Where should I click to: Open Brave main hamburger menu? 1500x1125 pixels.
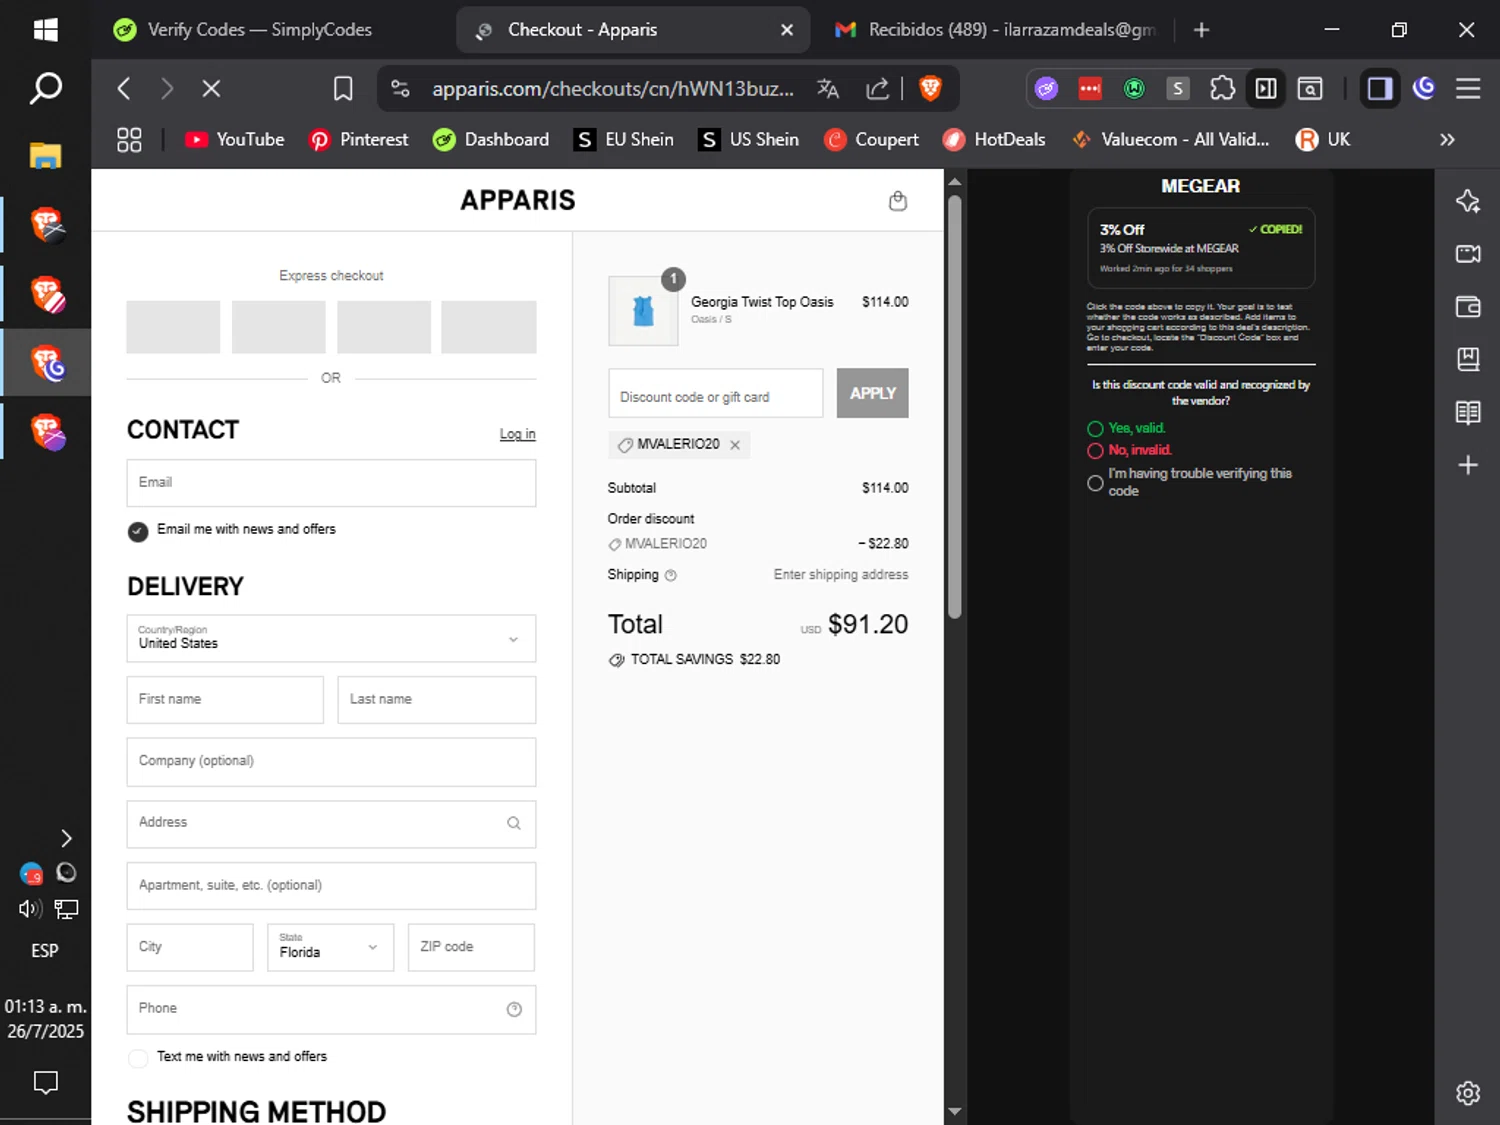[1468, 89]
